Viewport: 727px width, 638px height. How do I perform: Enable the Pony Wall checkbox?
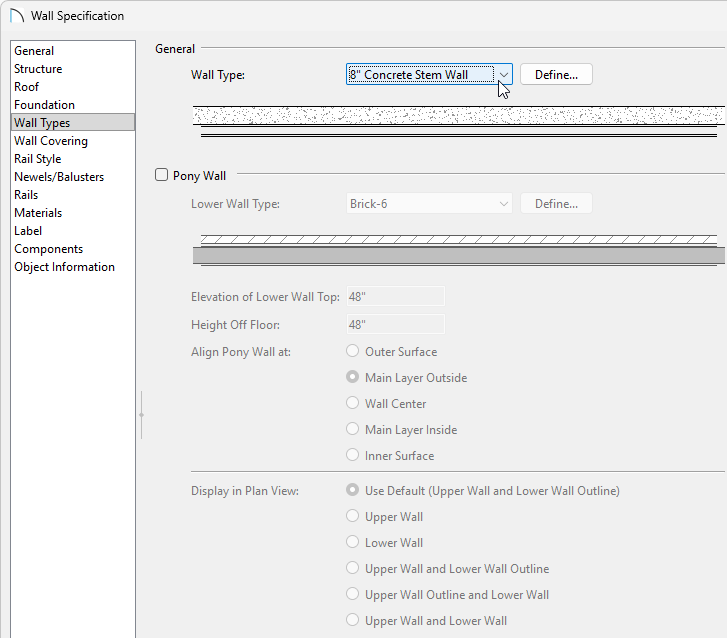[x=161, y=175]
